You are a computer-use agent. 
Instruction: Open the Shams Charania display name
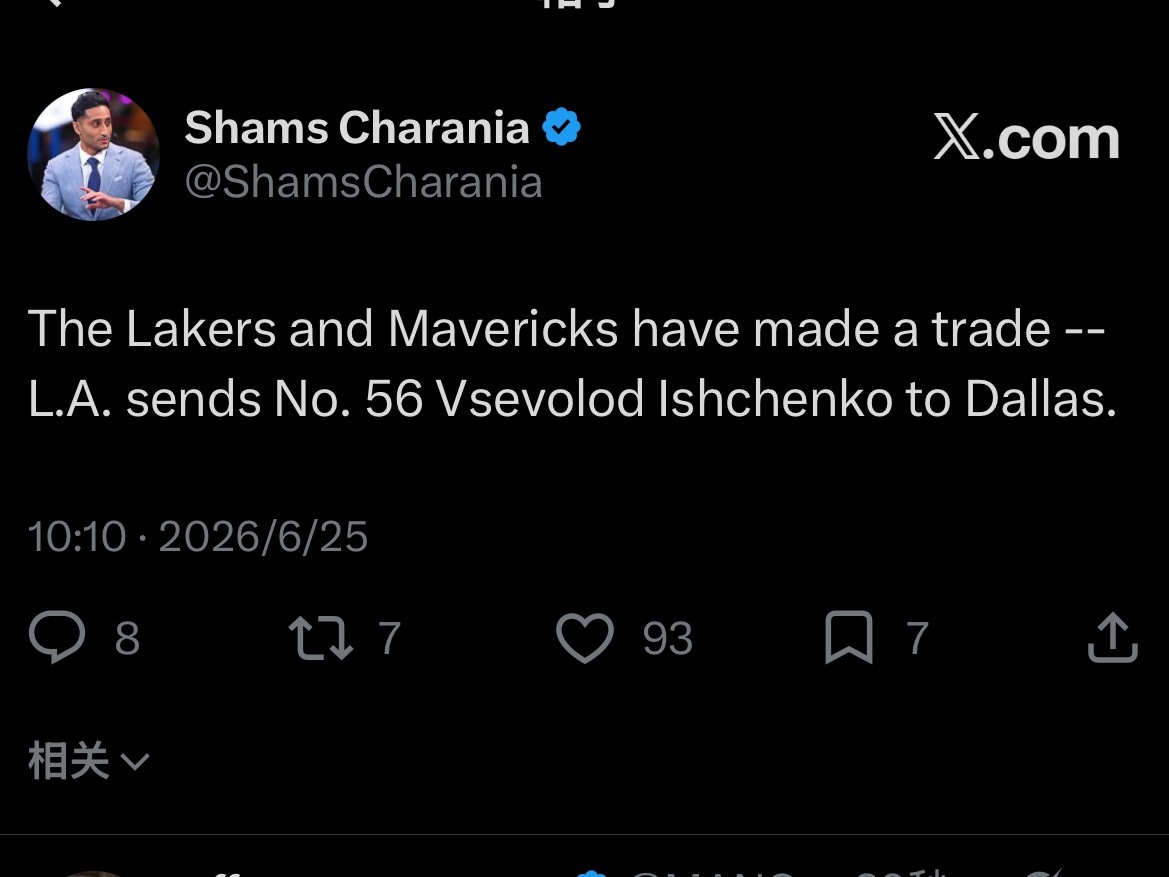(357, 128)
